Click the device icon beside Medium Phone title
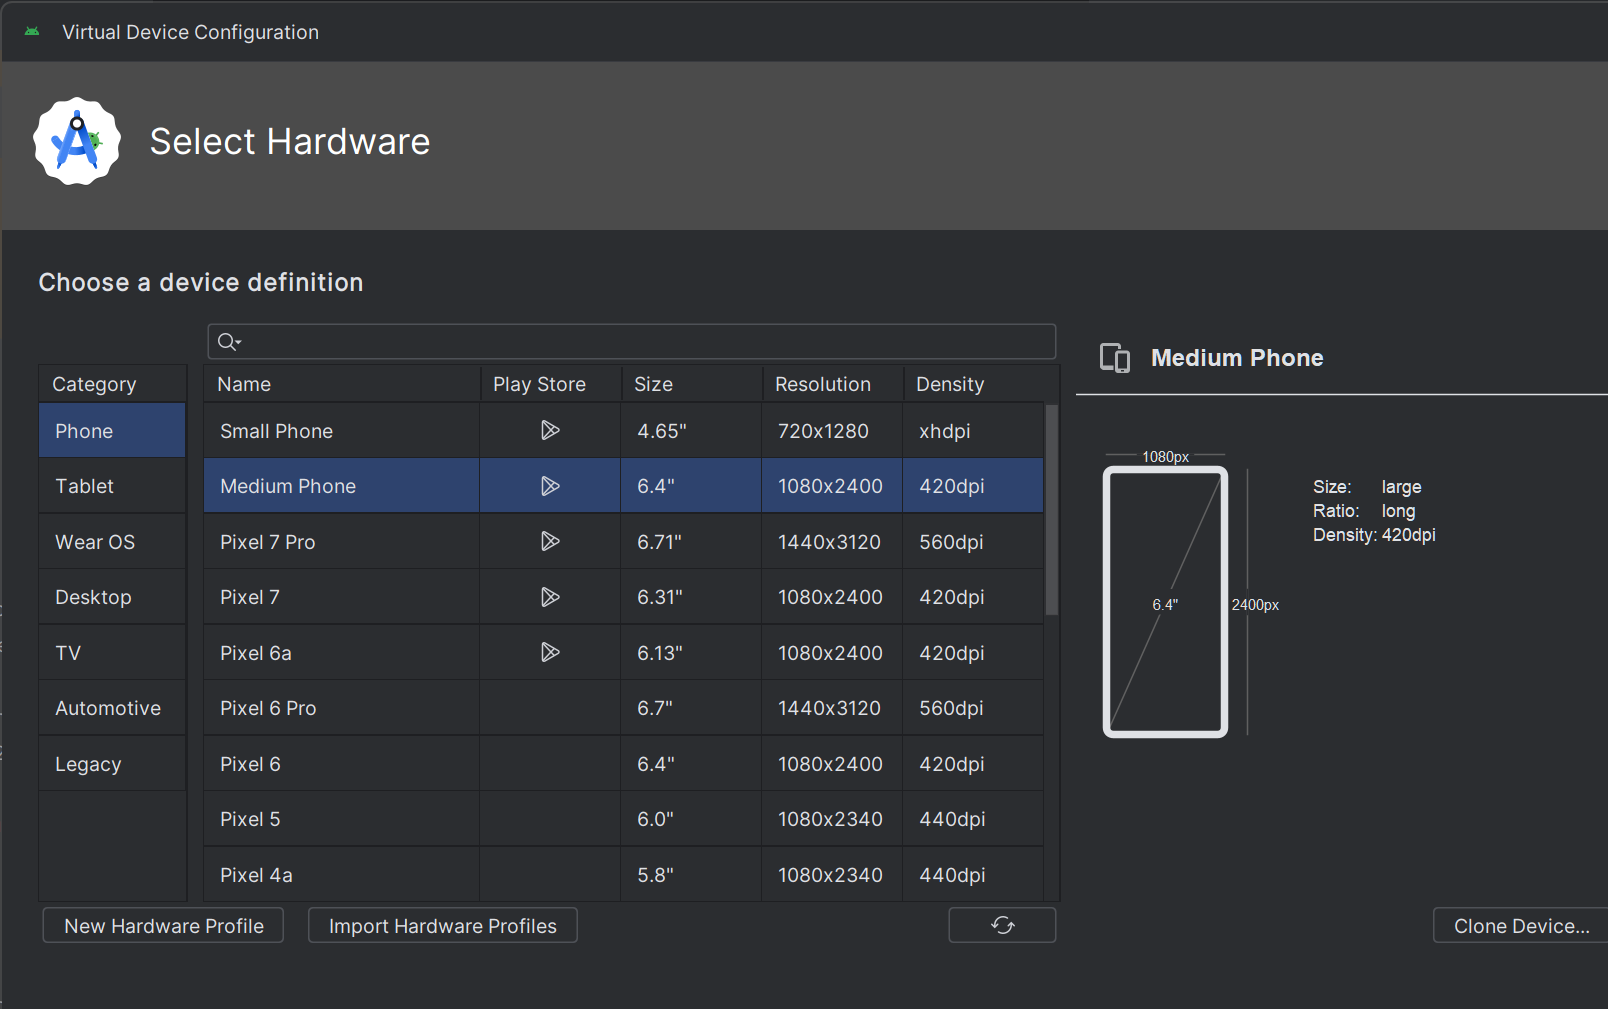Viewport: 1608px width, 1009px height. pyautogui.click(x=1115, y=357)
